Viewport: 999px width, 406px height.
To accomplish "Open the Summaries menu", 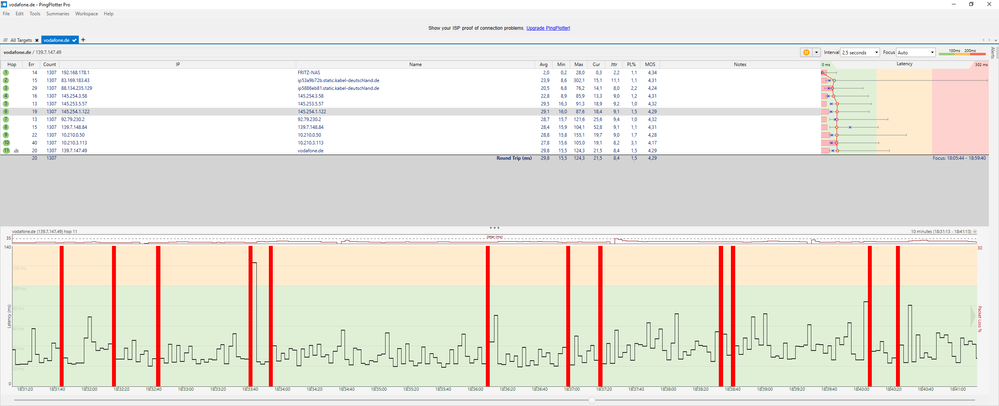I will coord(57,13).
